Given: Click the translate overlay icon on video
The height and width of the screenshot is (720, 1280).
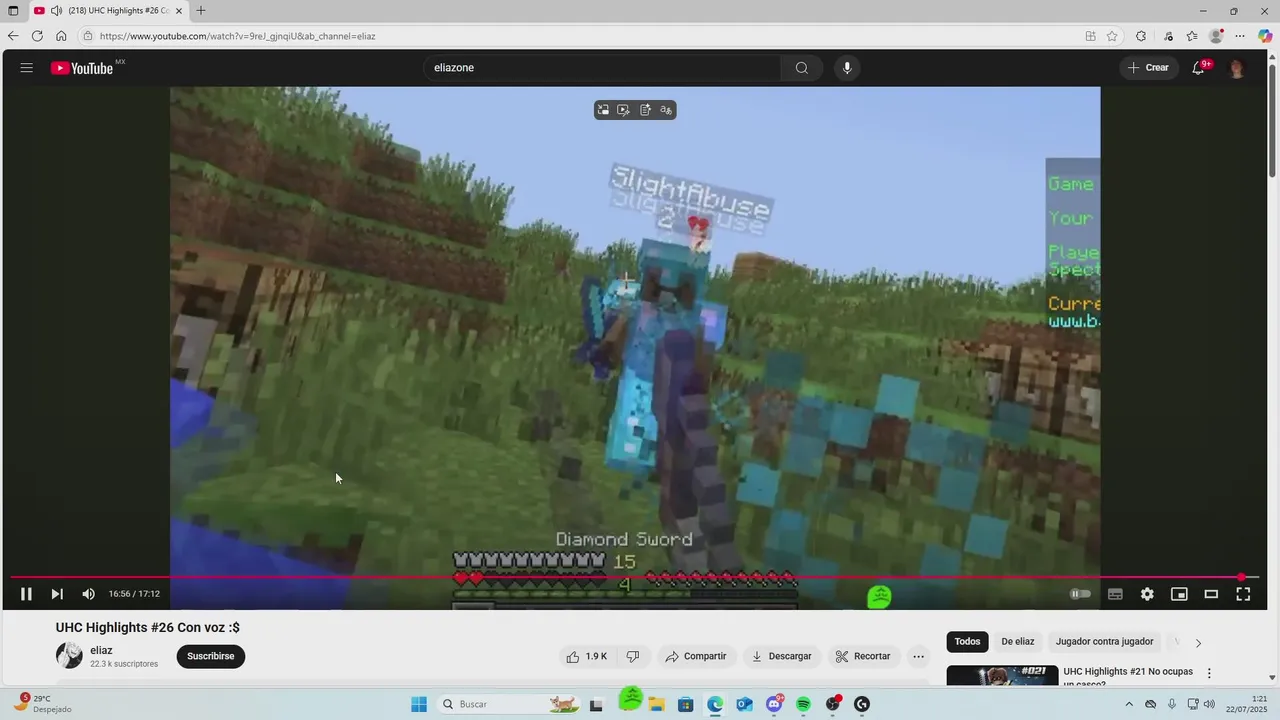Looking at the screenshot, I should tap(666, 110).
